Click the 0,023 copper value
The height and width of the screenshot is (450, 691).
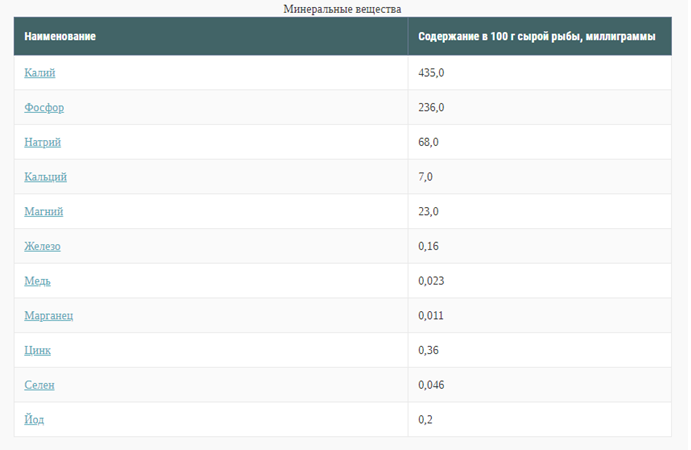pyautogui.click(x=431, y=281)
